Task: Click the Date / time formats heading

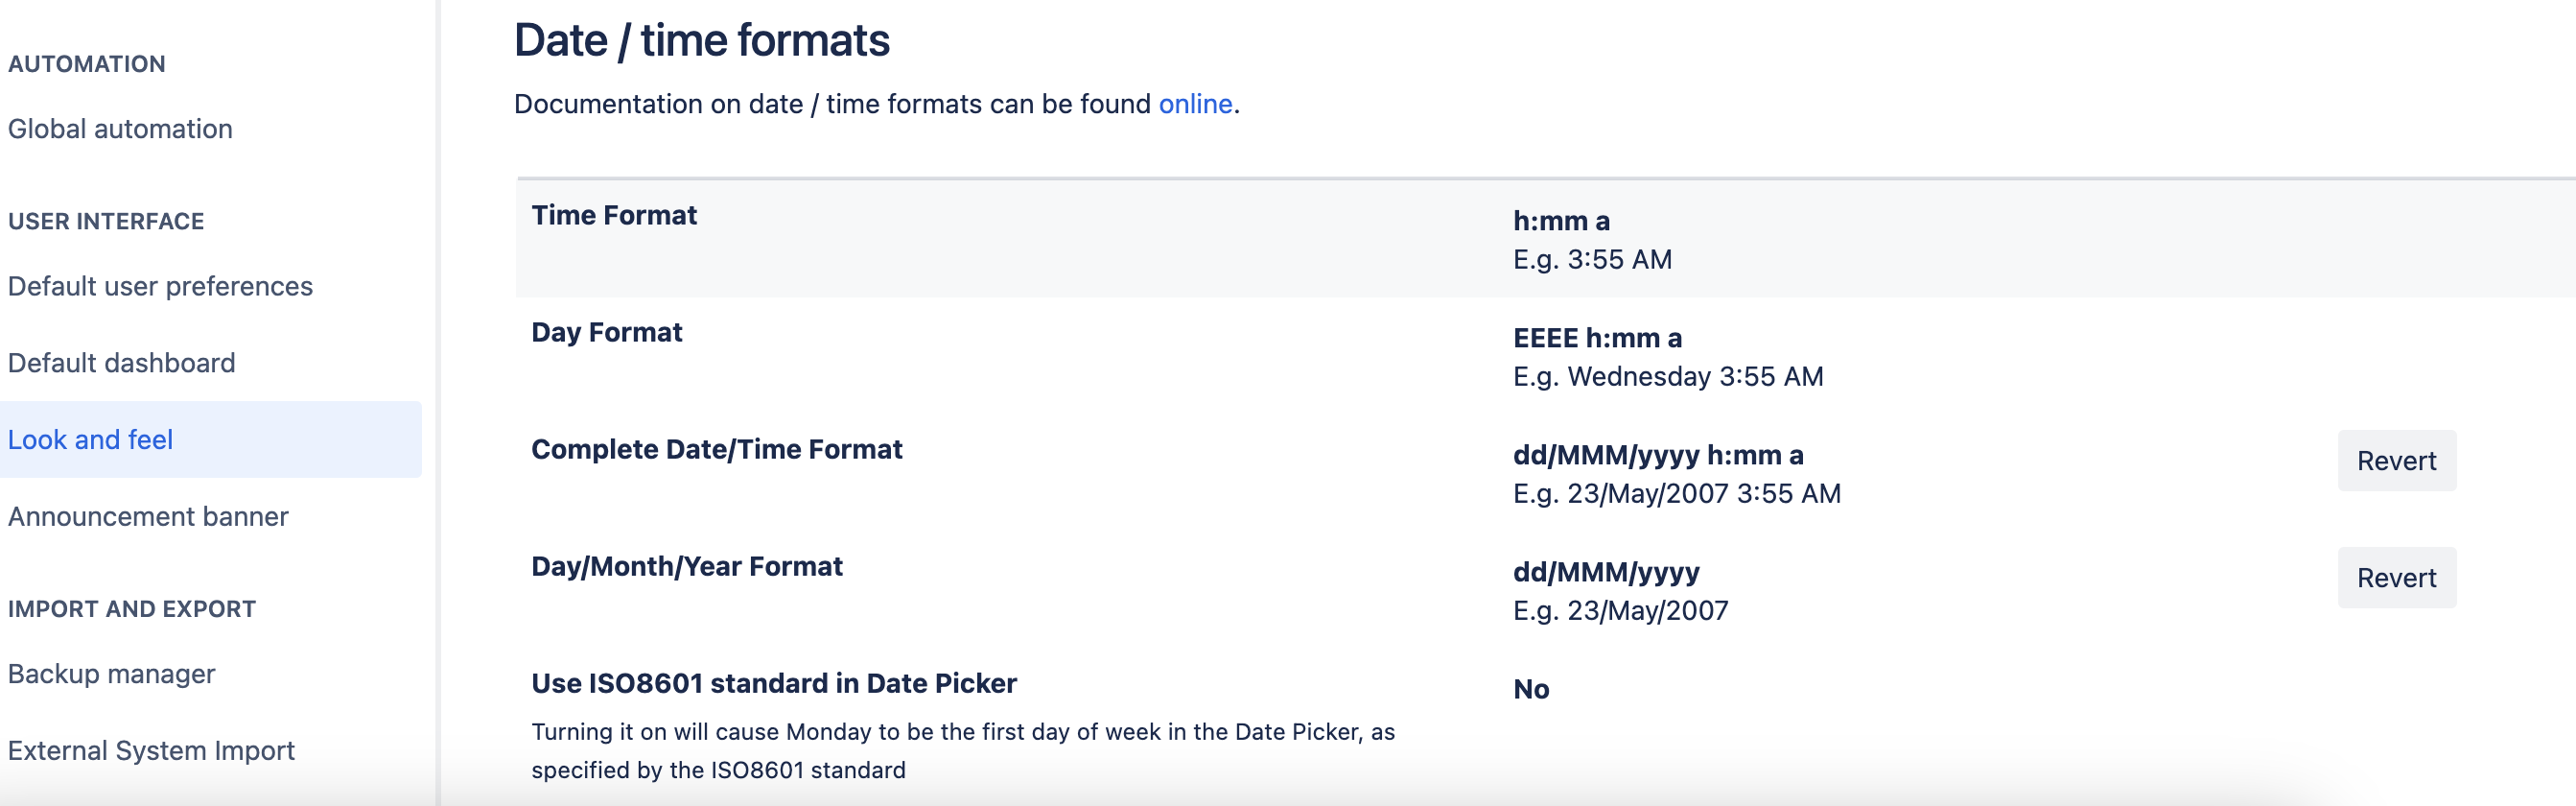Action: 702,40
